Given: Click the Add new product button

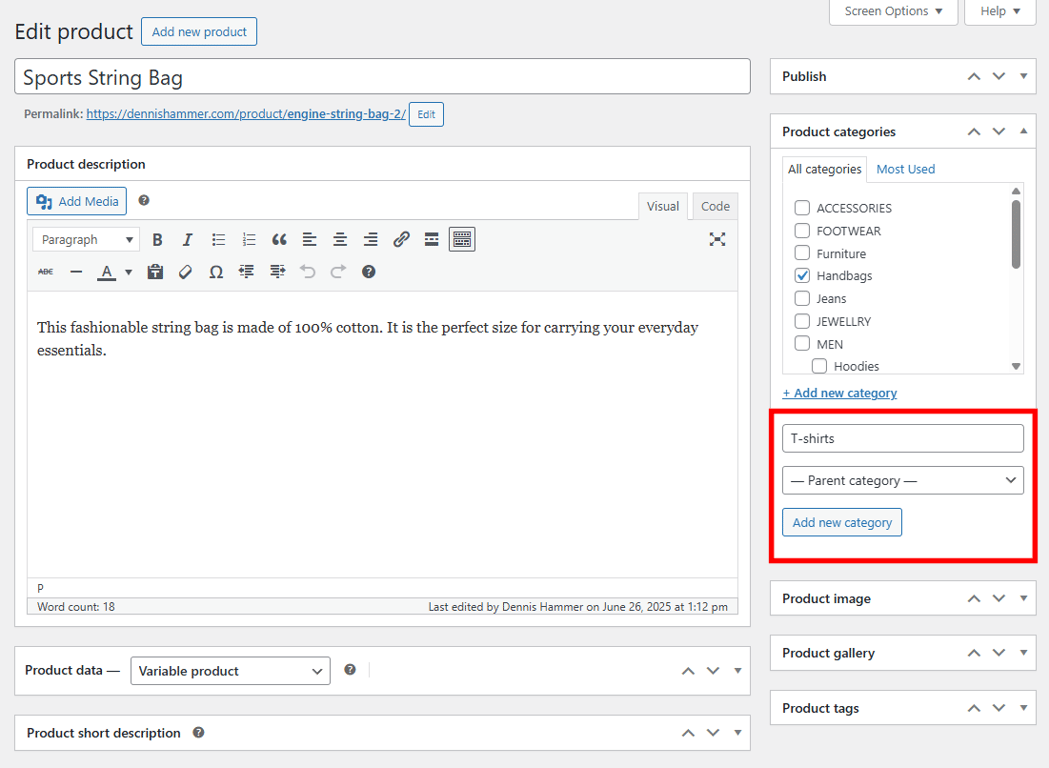Looking at the screenshot, I should (x=198, y=31).
